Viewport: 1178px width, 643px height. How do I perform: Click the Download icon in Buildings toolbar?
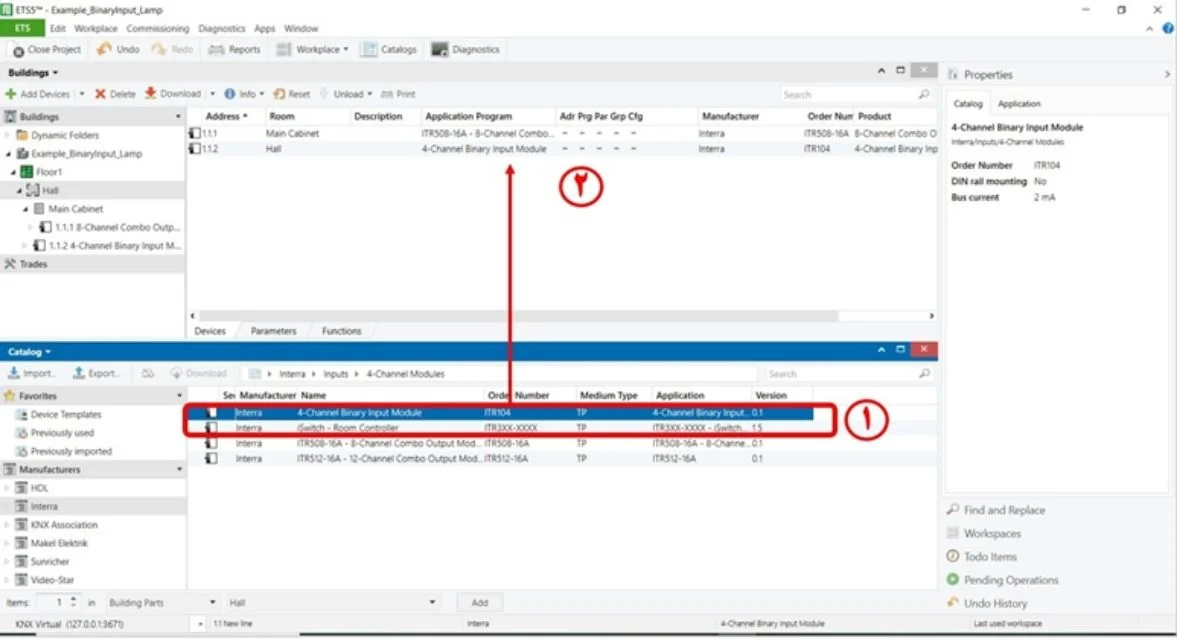click(x=150, y=94)
